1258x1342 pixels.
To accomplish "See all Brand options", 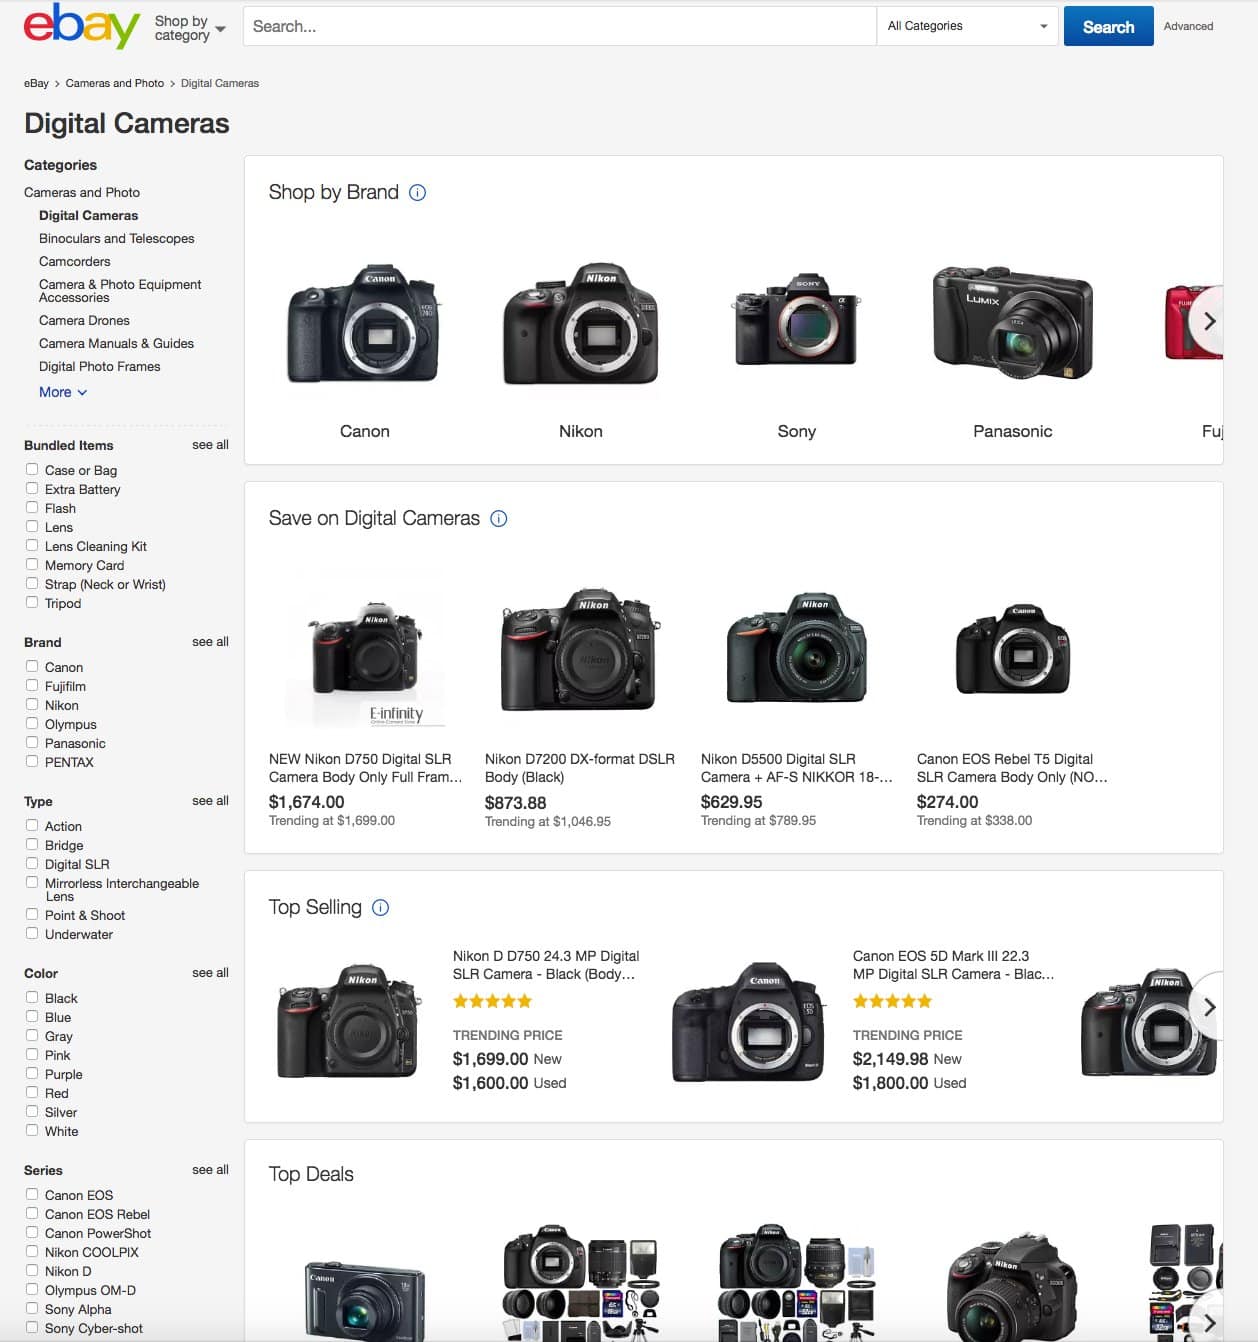I will point(210,642).
